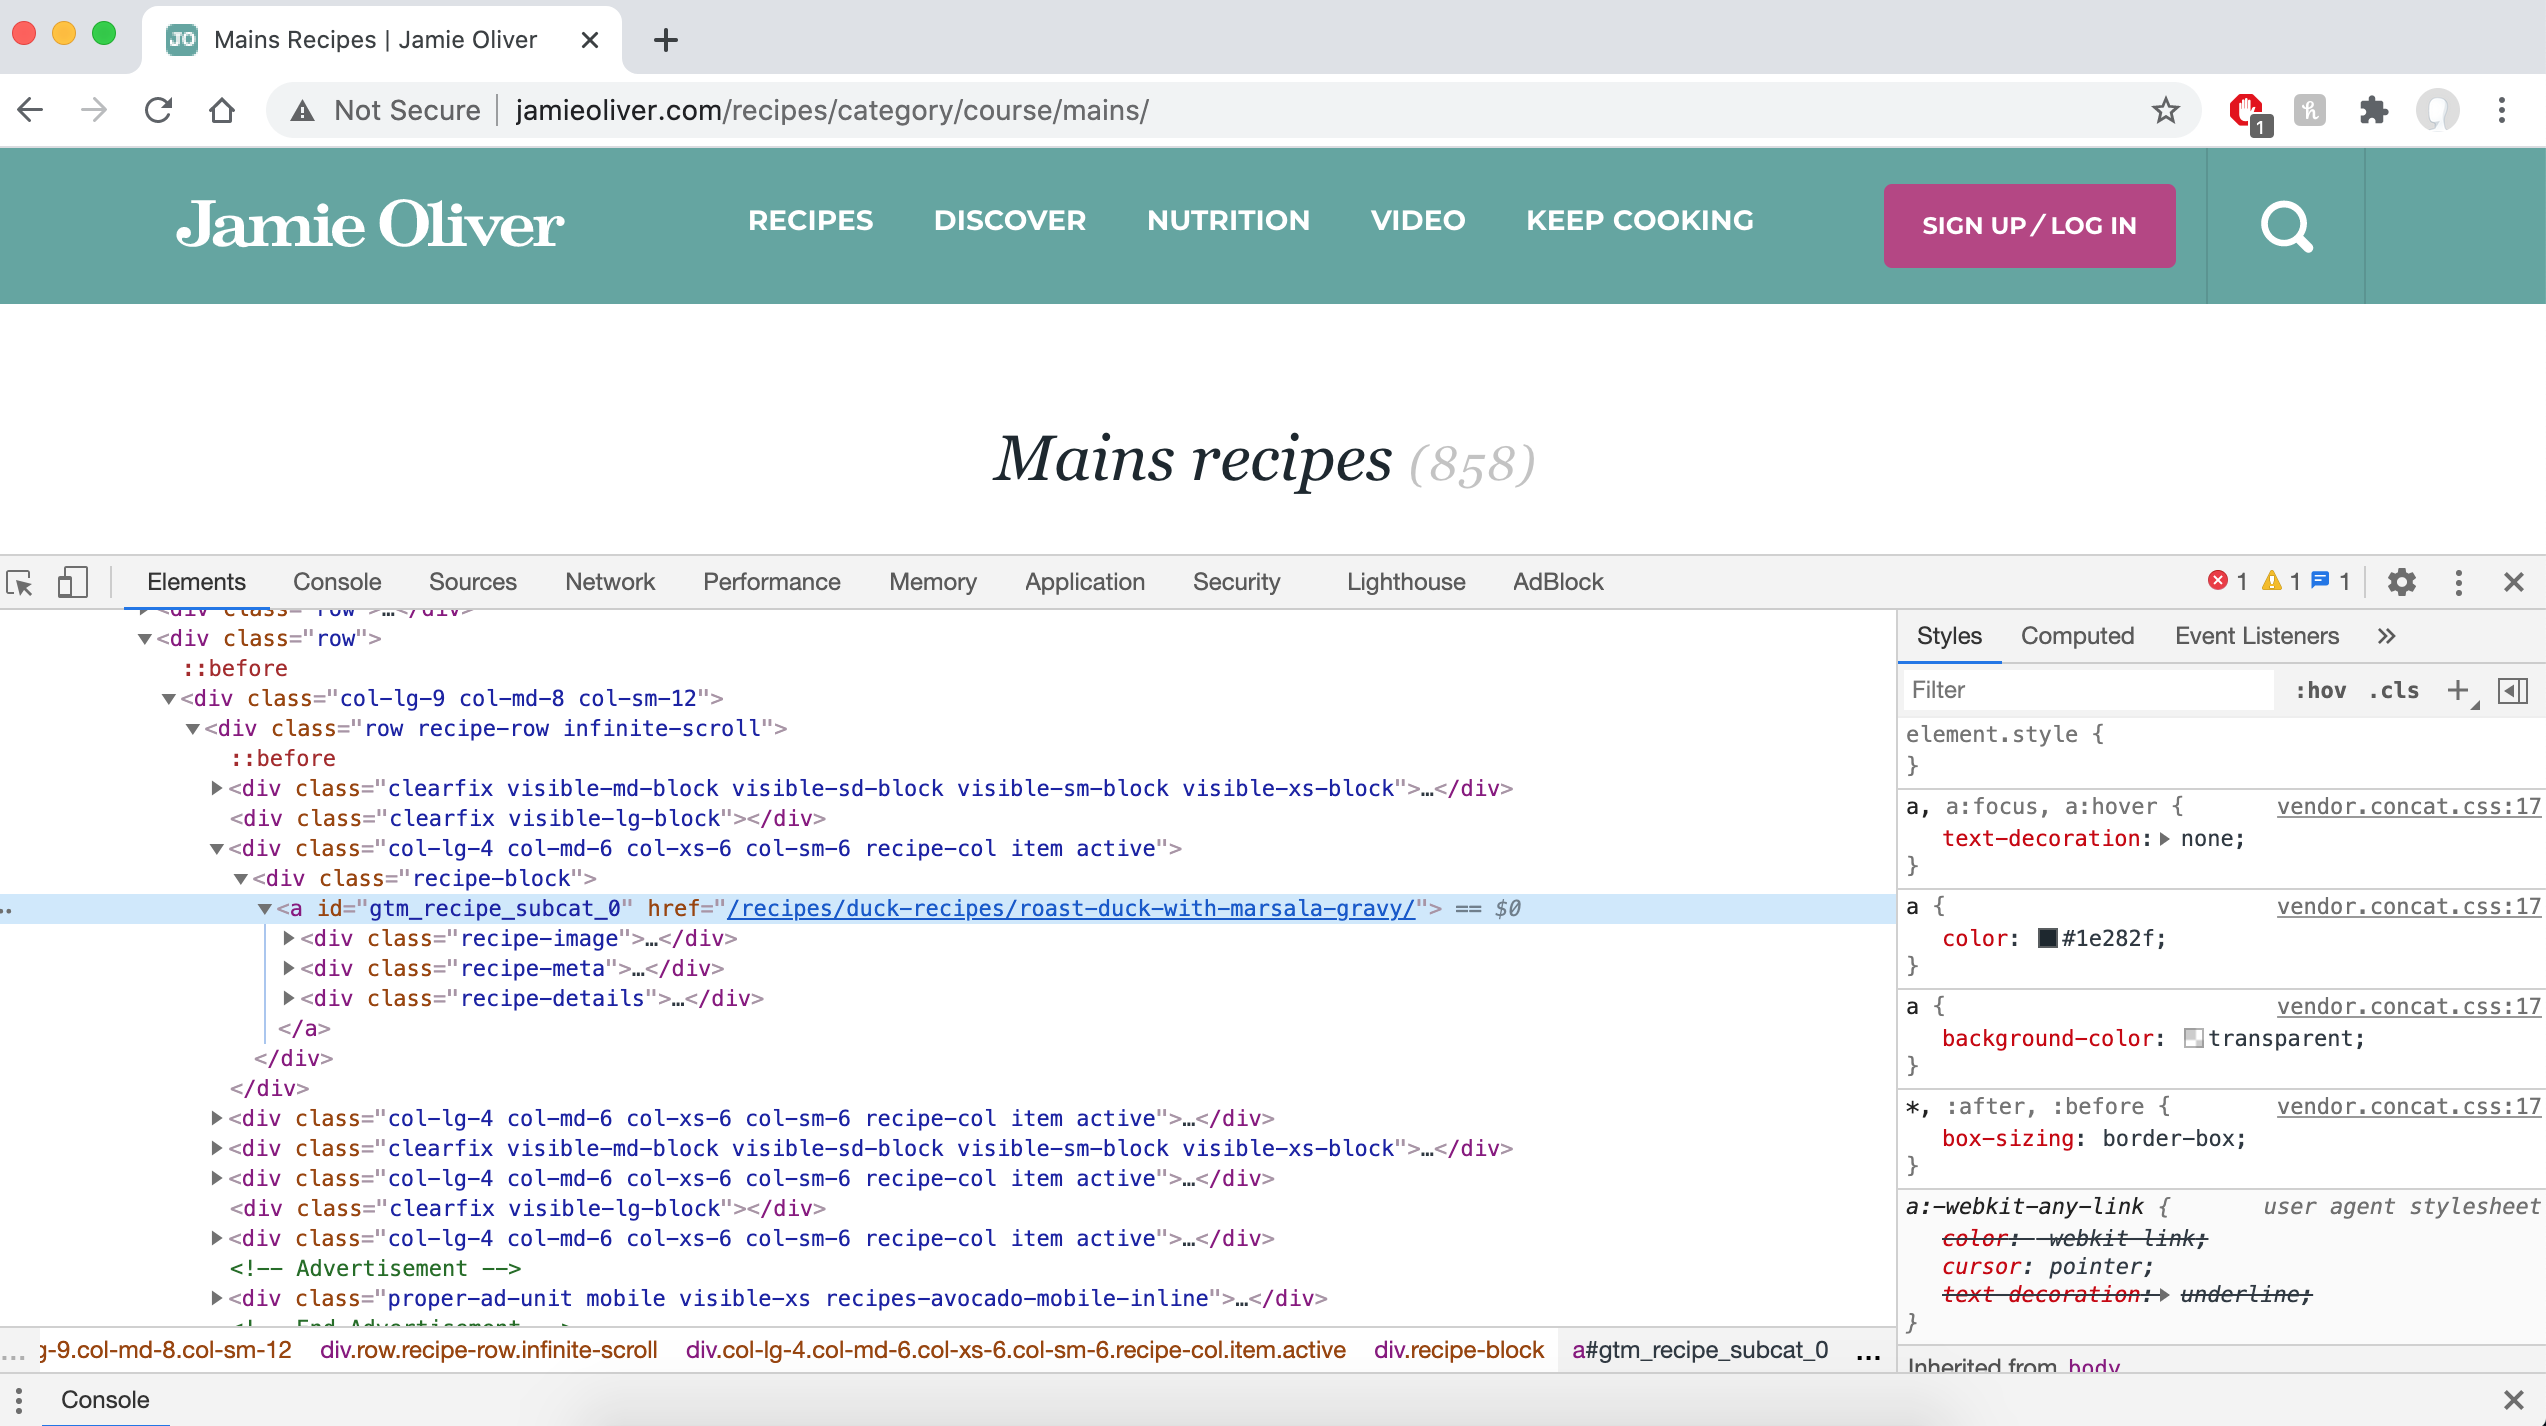Close the Mains Recipes browser tab
Screen dimensions: 2546x1426
[590, 40]
